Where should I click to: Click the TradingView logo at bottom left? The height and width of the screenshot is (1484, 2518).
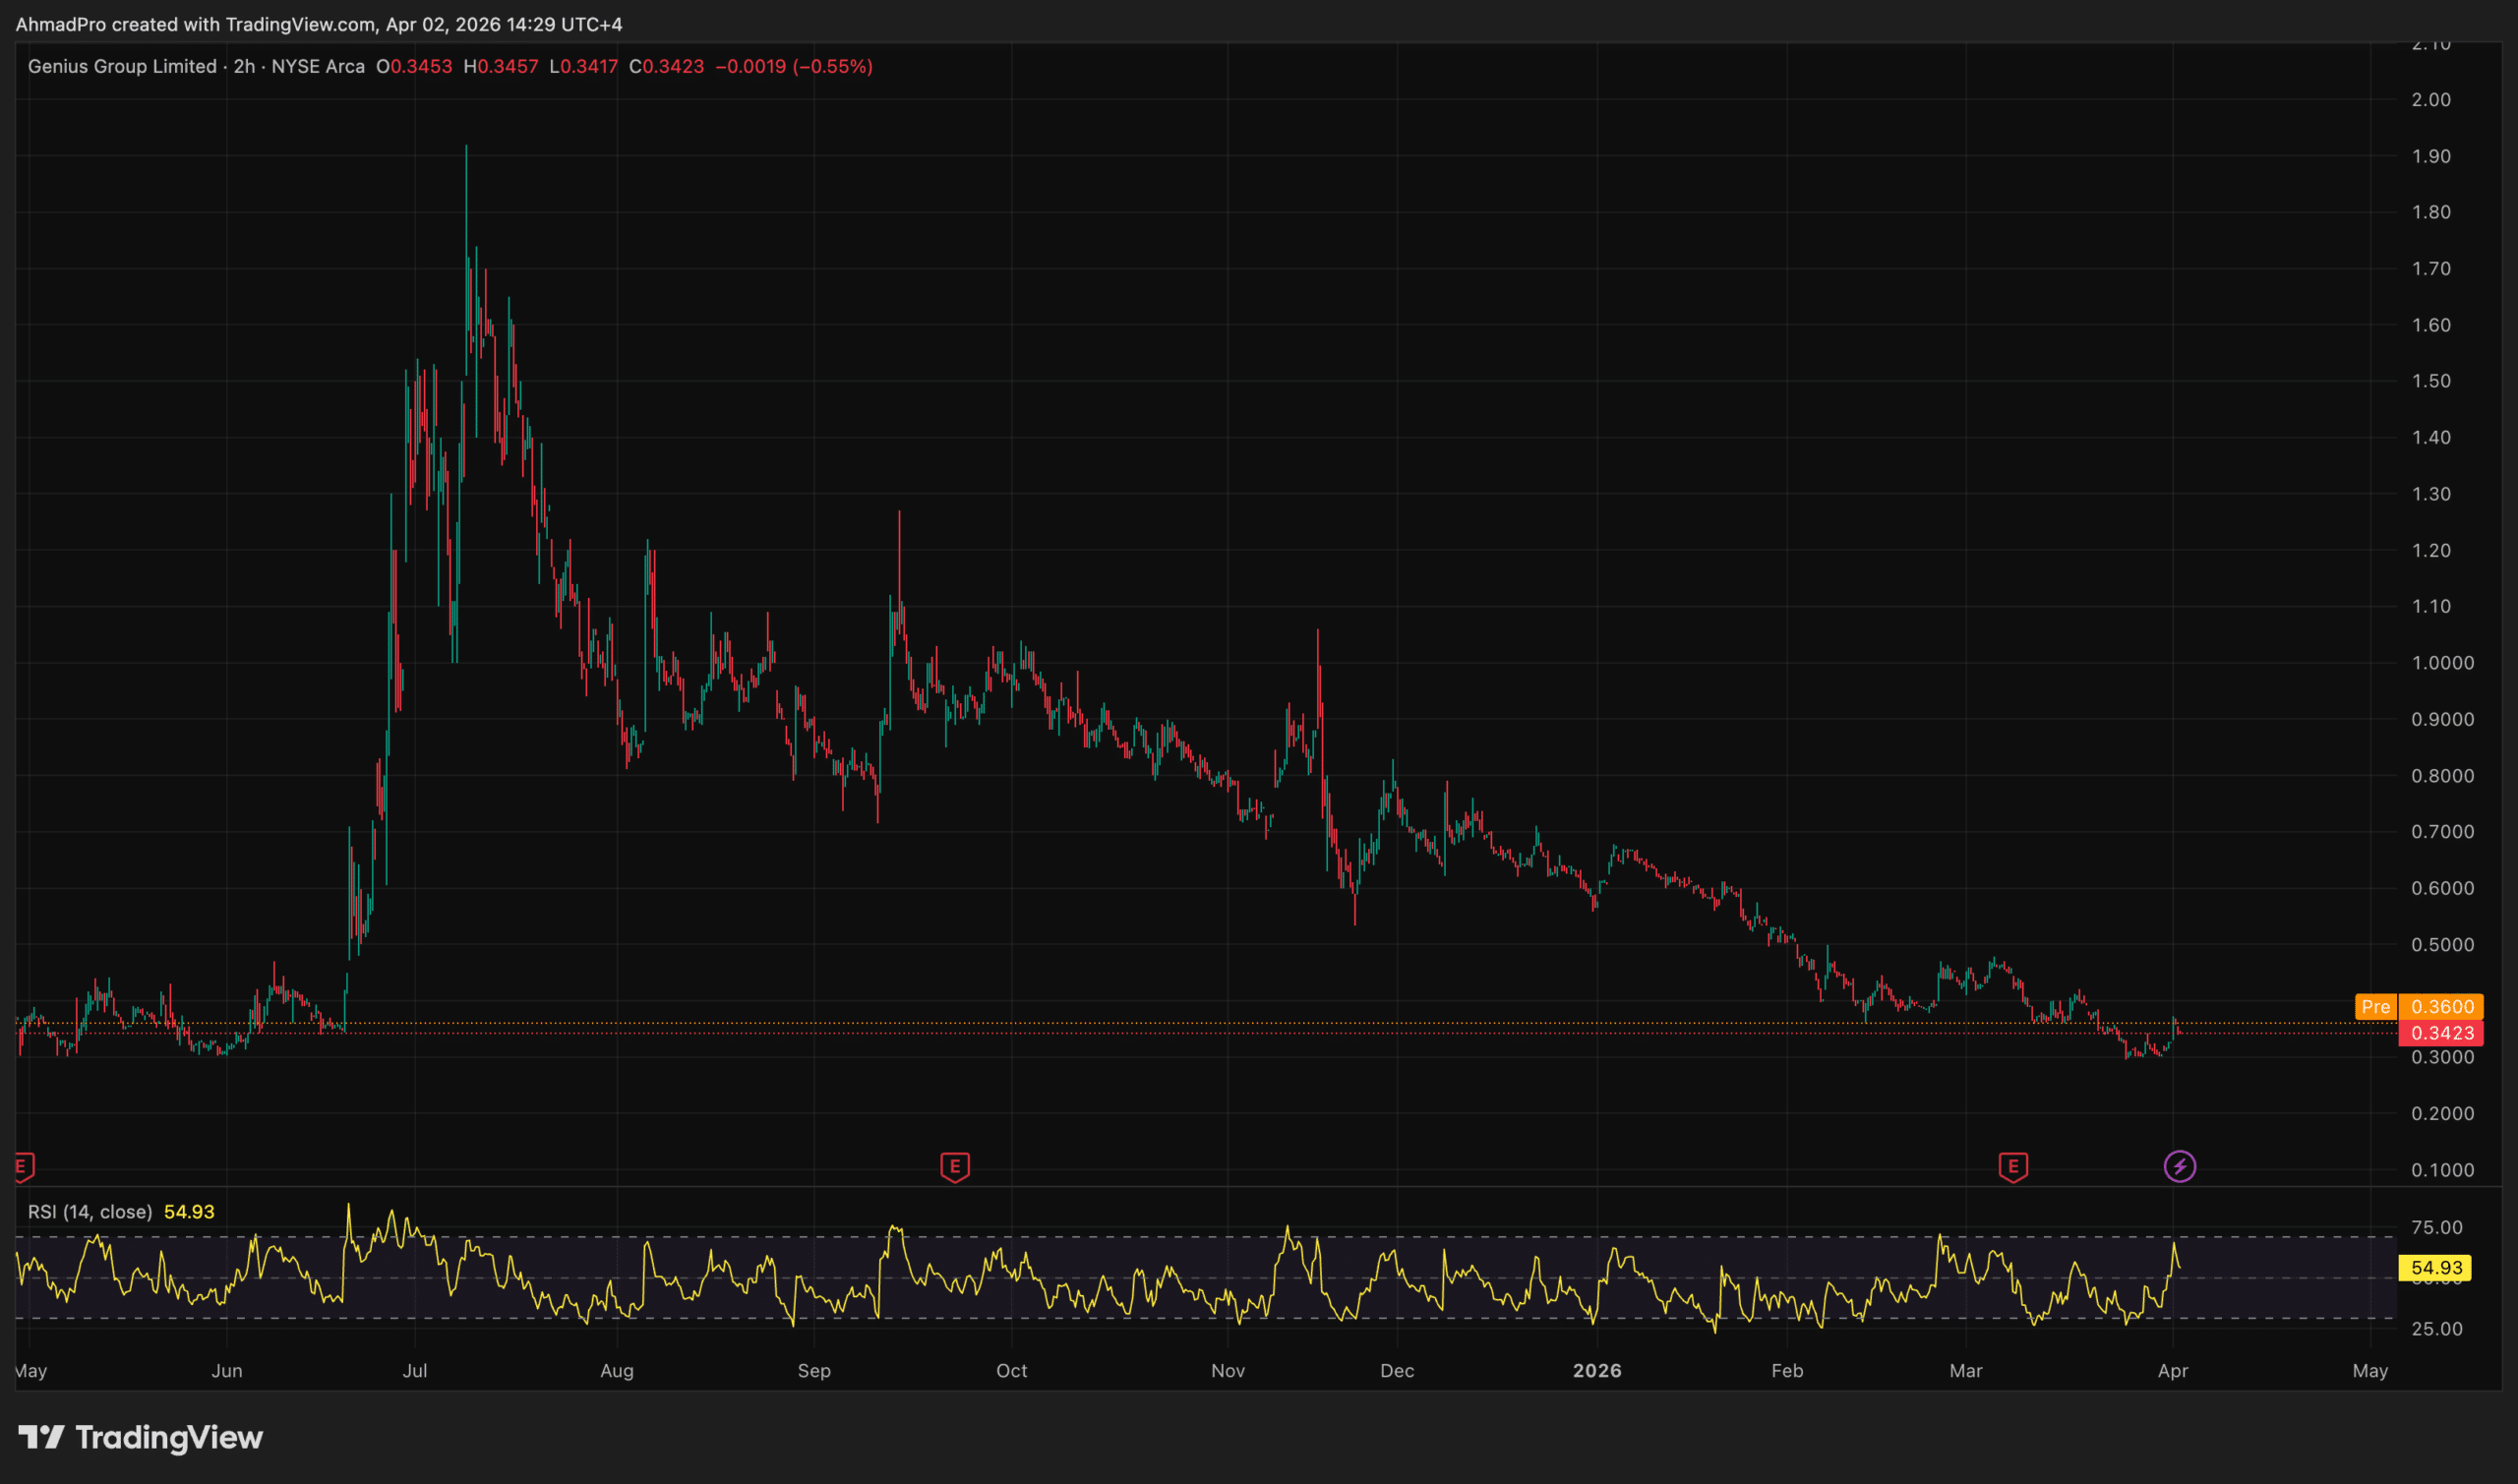[x=141, y=1437]
